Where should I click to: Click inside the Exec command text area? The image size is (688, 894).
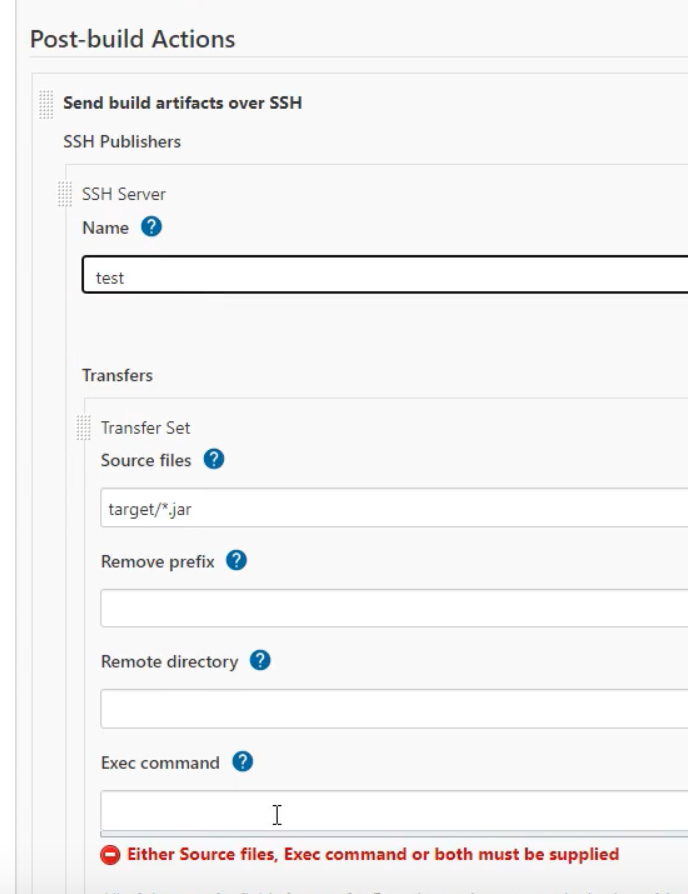coord(394,810)
